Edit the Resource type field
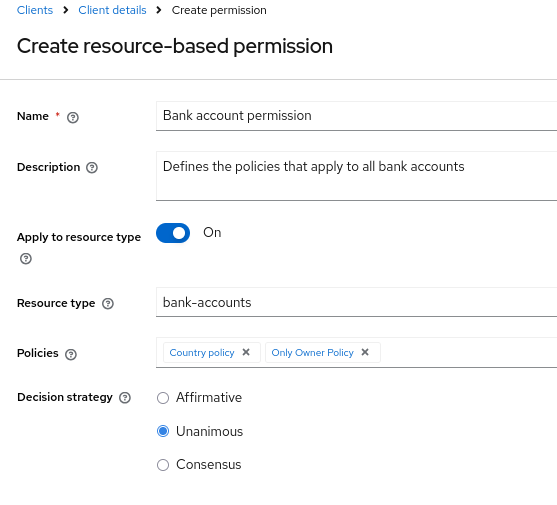The height and width of the screenshot is (505, 557). (x=356, y=302)
